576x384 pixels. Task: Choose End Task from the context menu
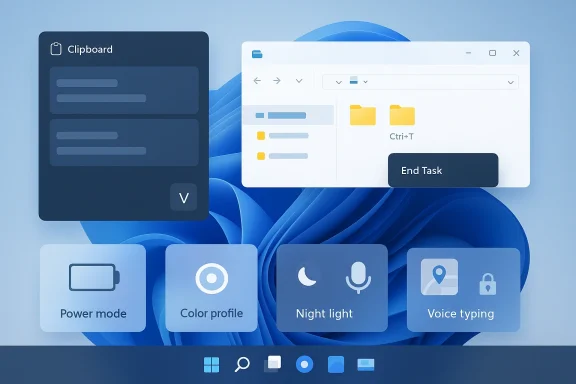tap(443, 171)
